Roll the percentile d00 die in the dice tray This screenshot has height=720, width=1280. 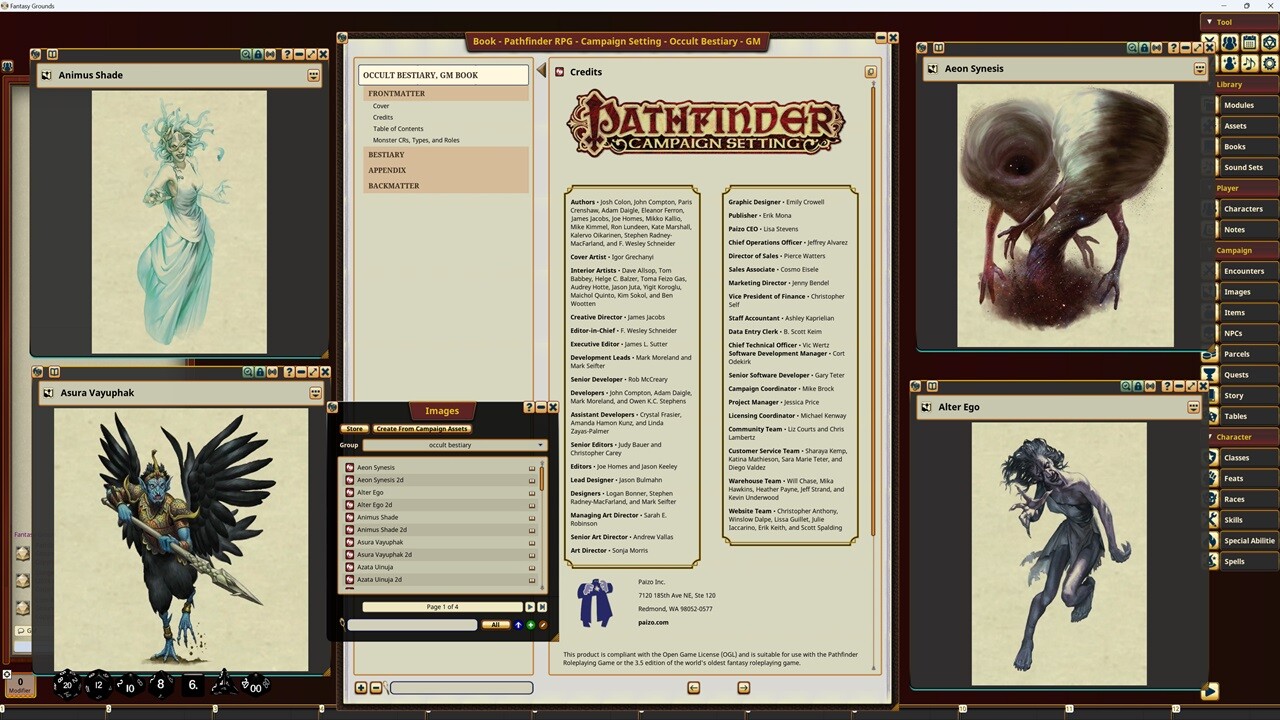(257, 685)
